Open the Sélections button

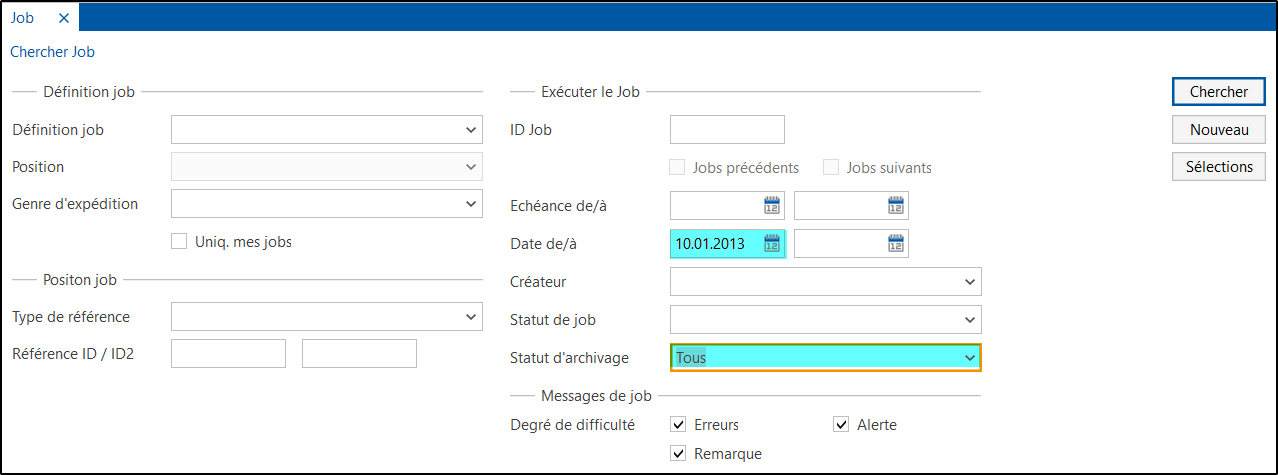coord(1219,167)
